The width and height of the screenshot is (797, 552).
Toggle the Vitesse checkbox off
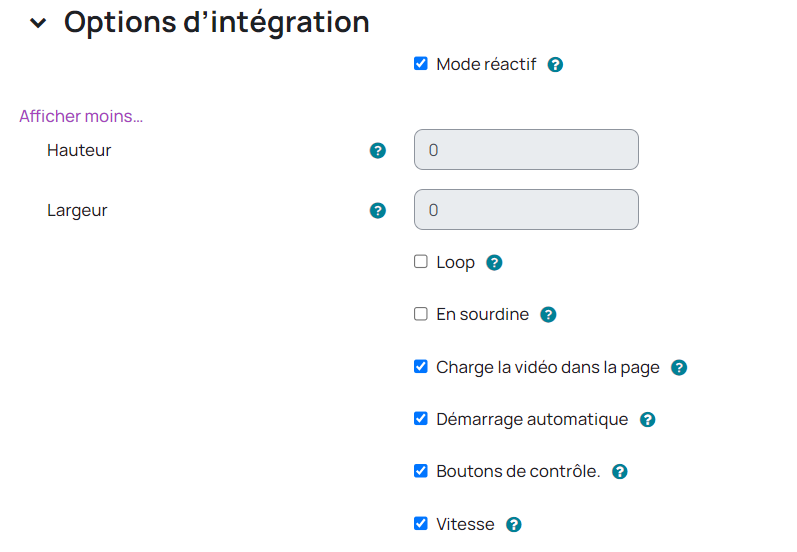(421, 523)
